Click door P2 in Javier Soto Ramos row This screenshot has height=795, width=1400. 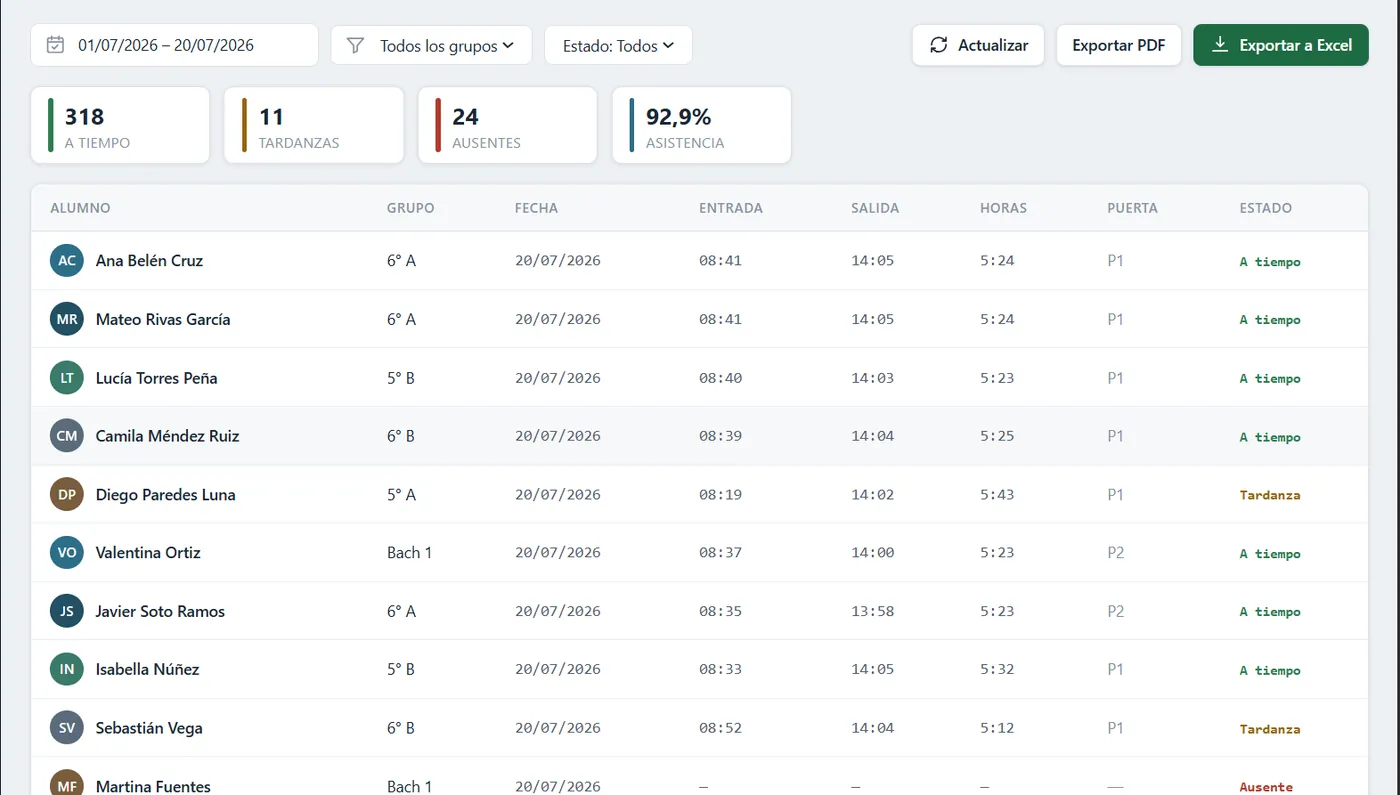(x=1116, y=611)
